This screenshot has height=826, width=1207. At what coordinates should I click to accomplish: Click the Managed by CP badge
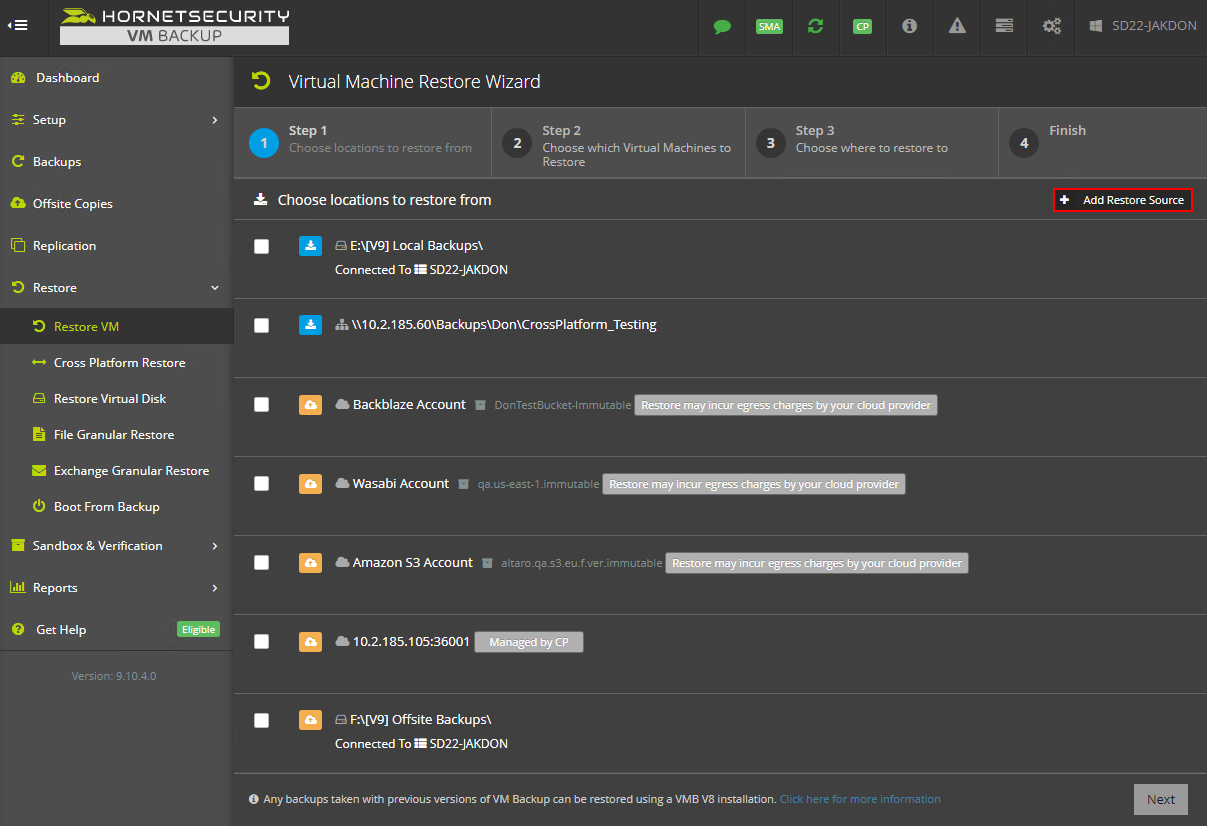coord(529,642)
